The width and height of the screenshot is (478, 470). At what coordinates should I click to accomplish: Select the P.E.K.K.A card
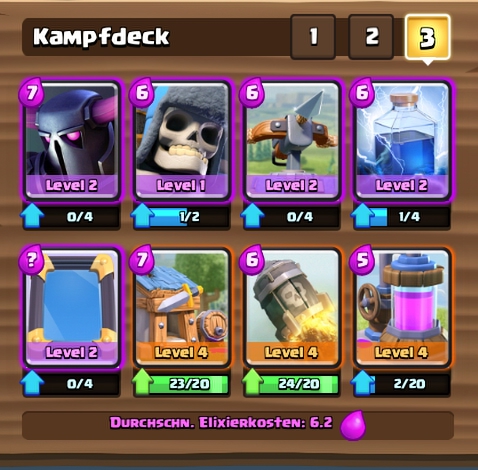(72, 140)
